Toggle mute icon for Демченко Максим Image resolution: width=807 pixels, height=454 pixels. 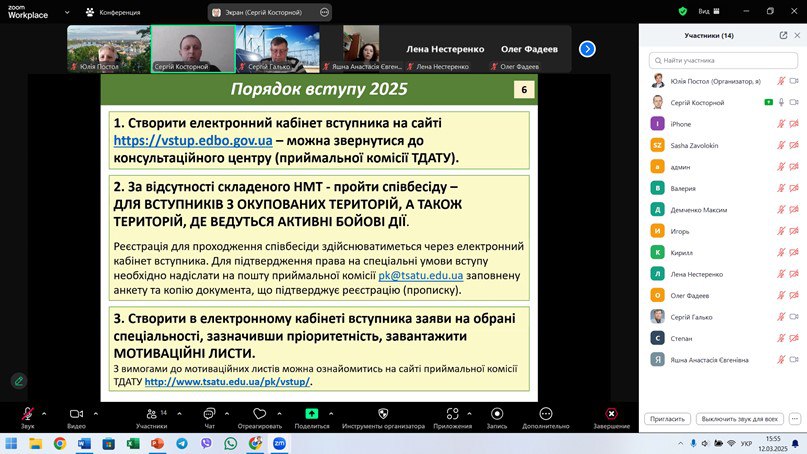point(781,209)
